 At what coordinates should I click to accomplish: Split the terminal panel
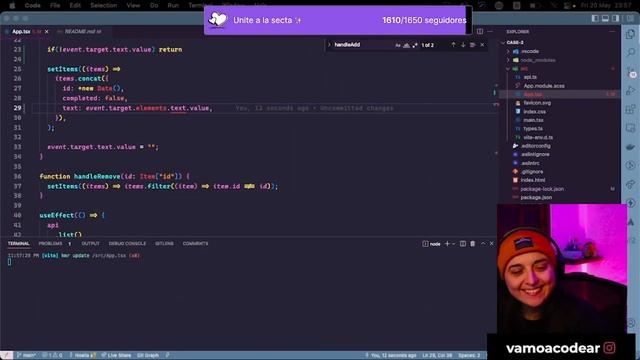coord(463,244)
